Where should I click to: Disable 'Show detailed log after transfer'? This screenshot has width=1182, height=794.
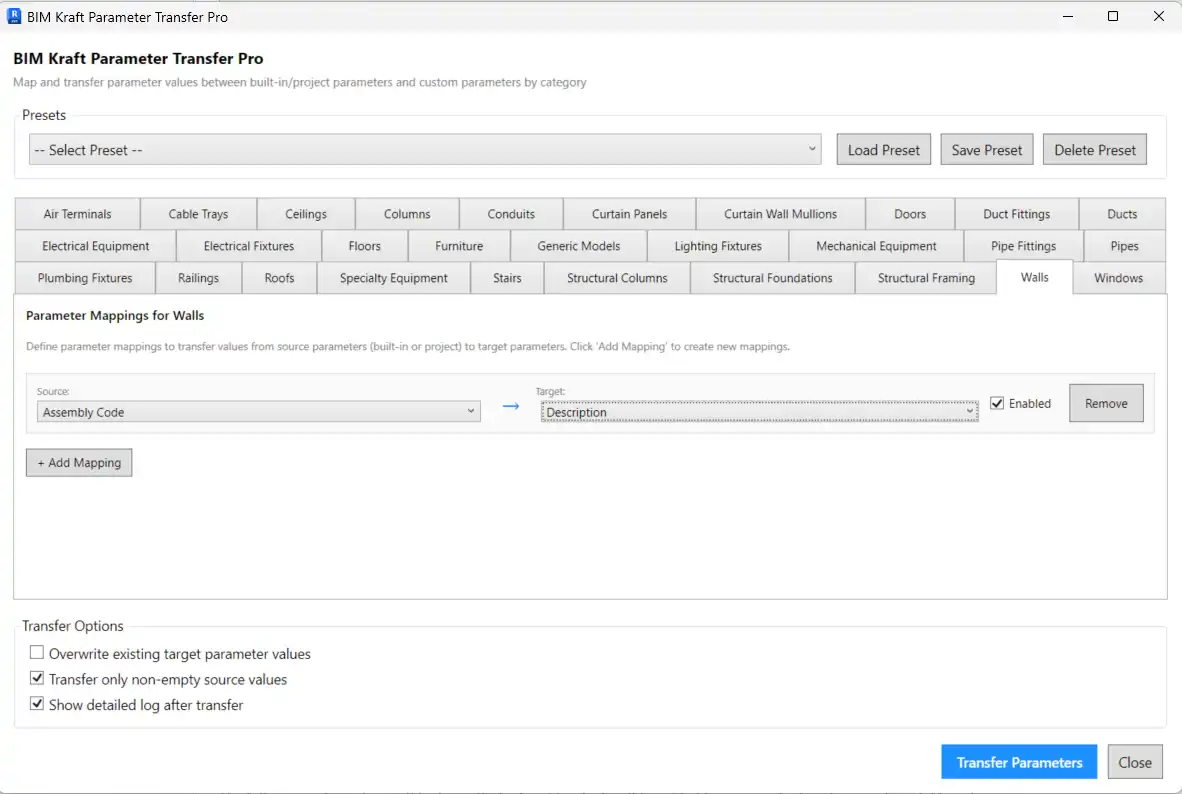click(x=37, y=704)
